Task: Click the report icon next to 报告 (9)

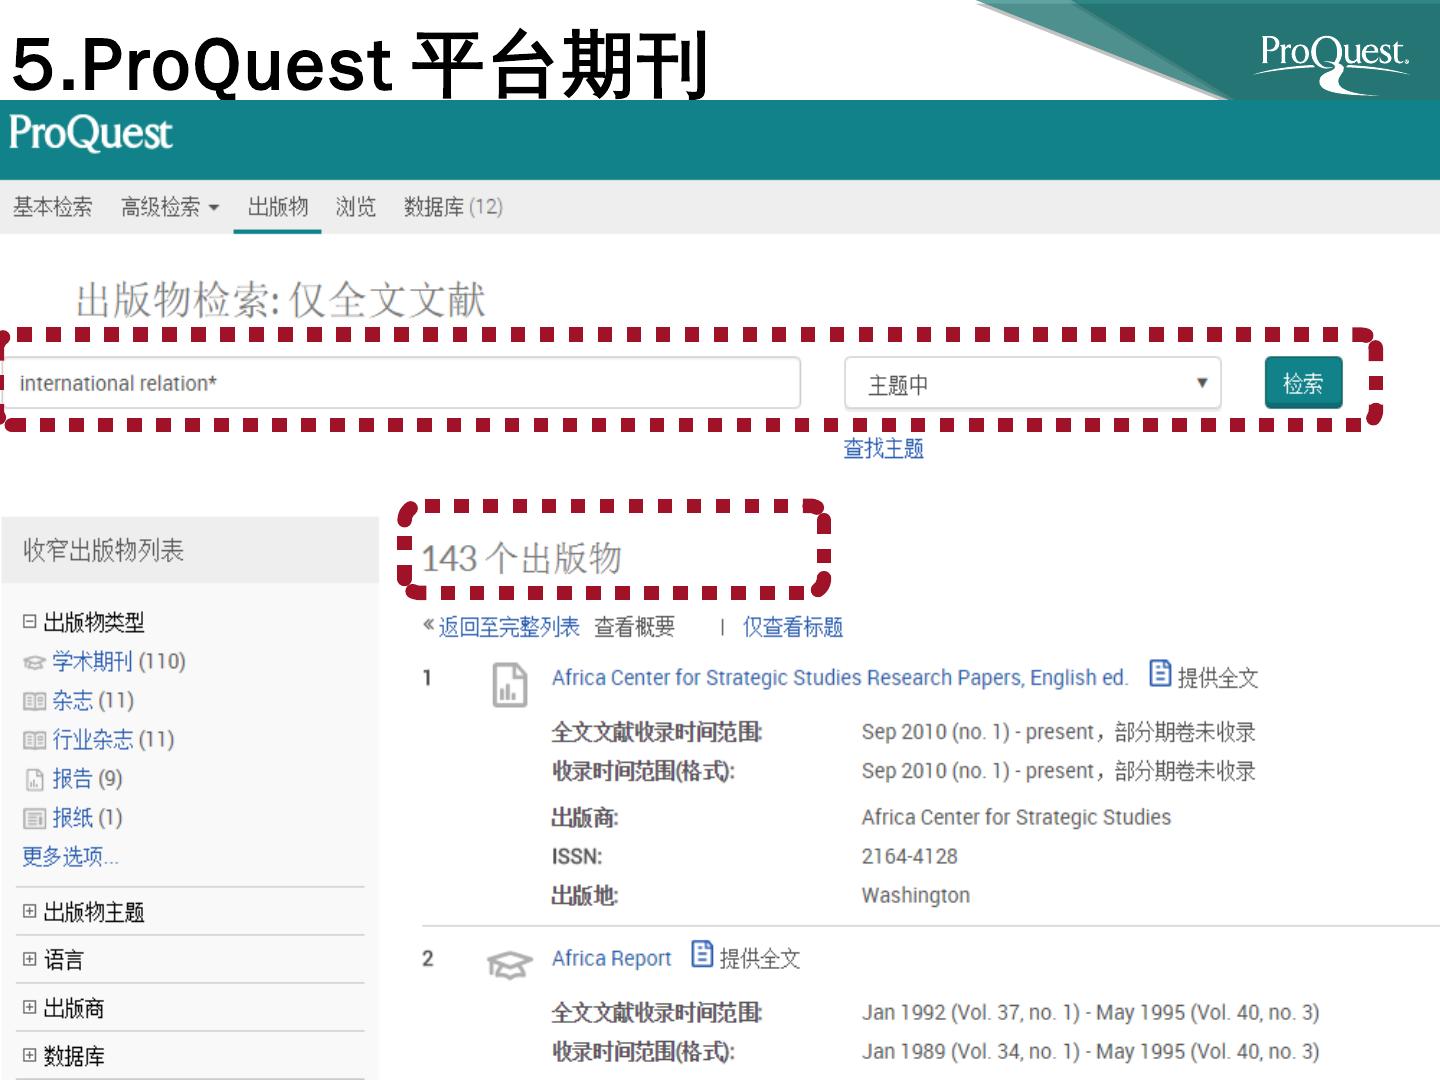Action: pyautogui.click(x=34, y=780)
